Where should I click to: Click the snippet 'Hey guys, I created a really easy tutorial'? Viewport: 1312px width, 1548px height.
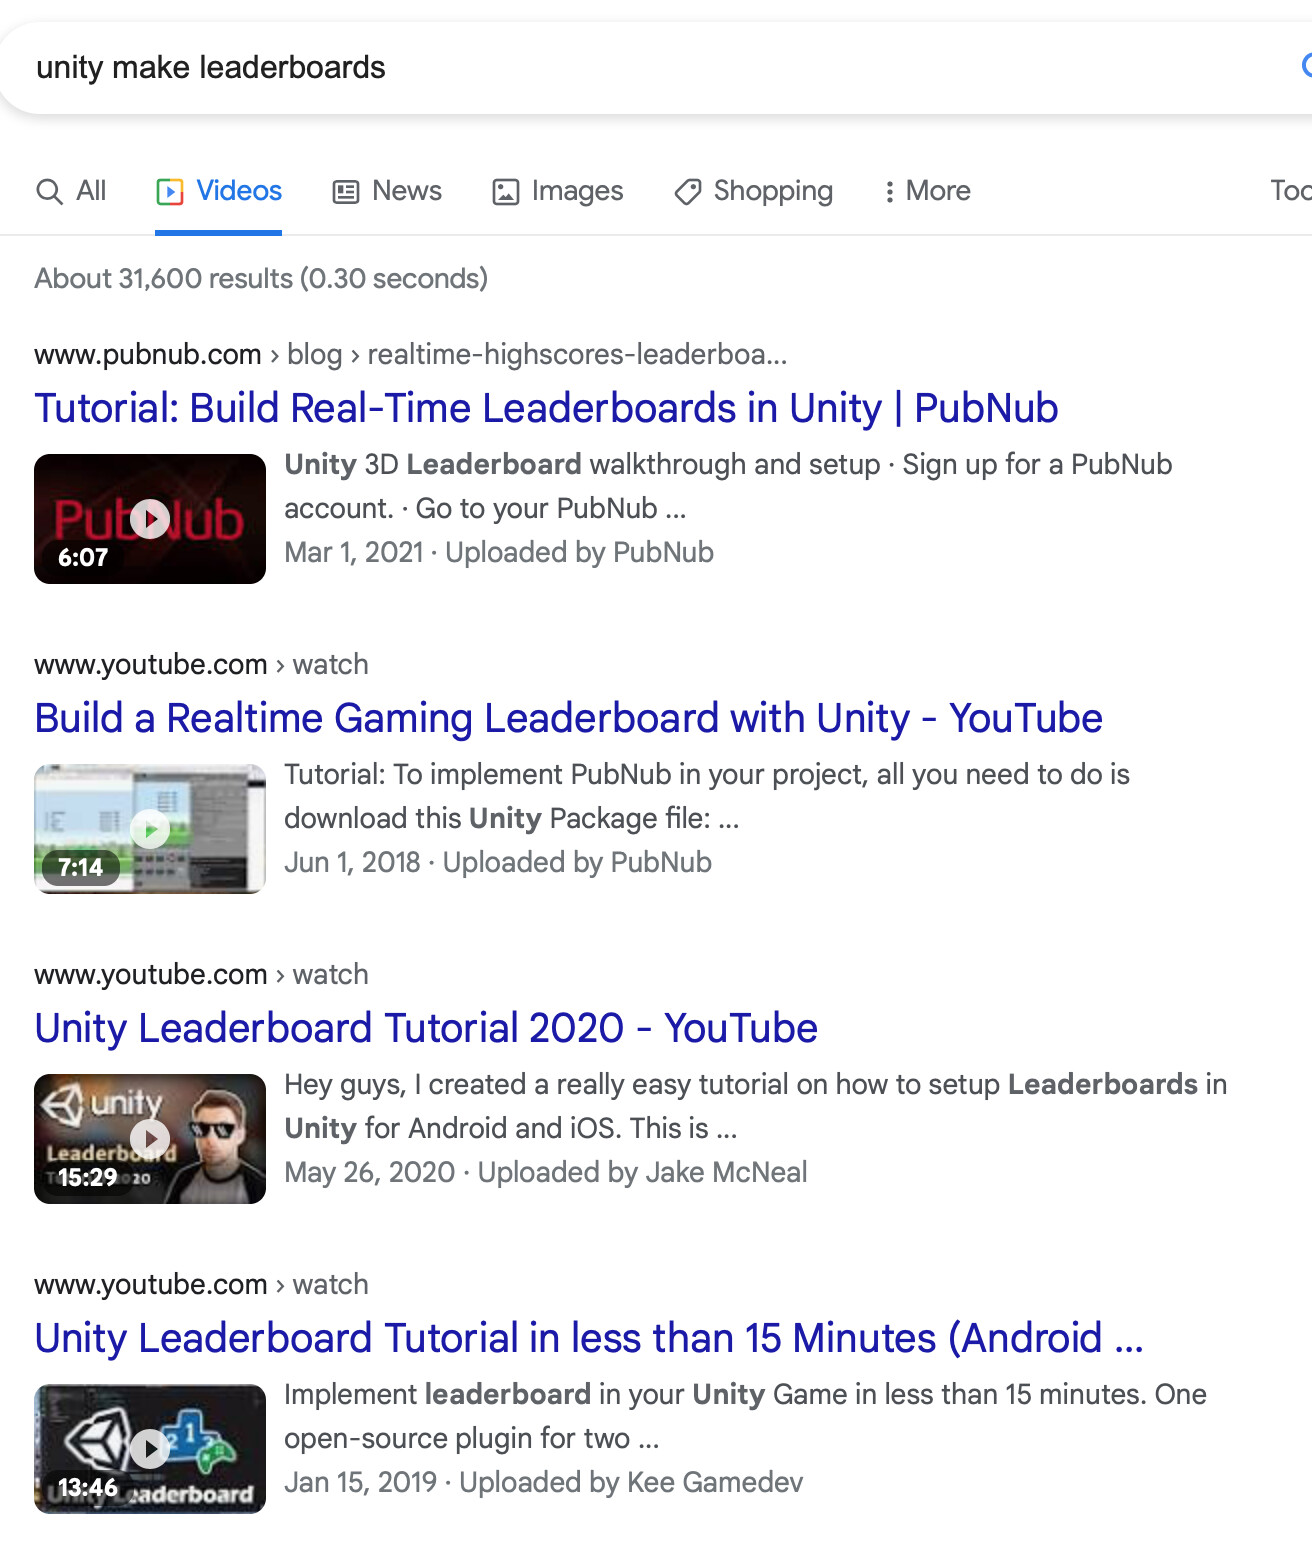[756, 1106]
